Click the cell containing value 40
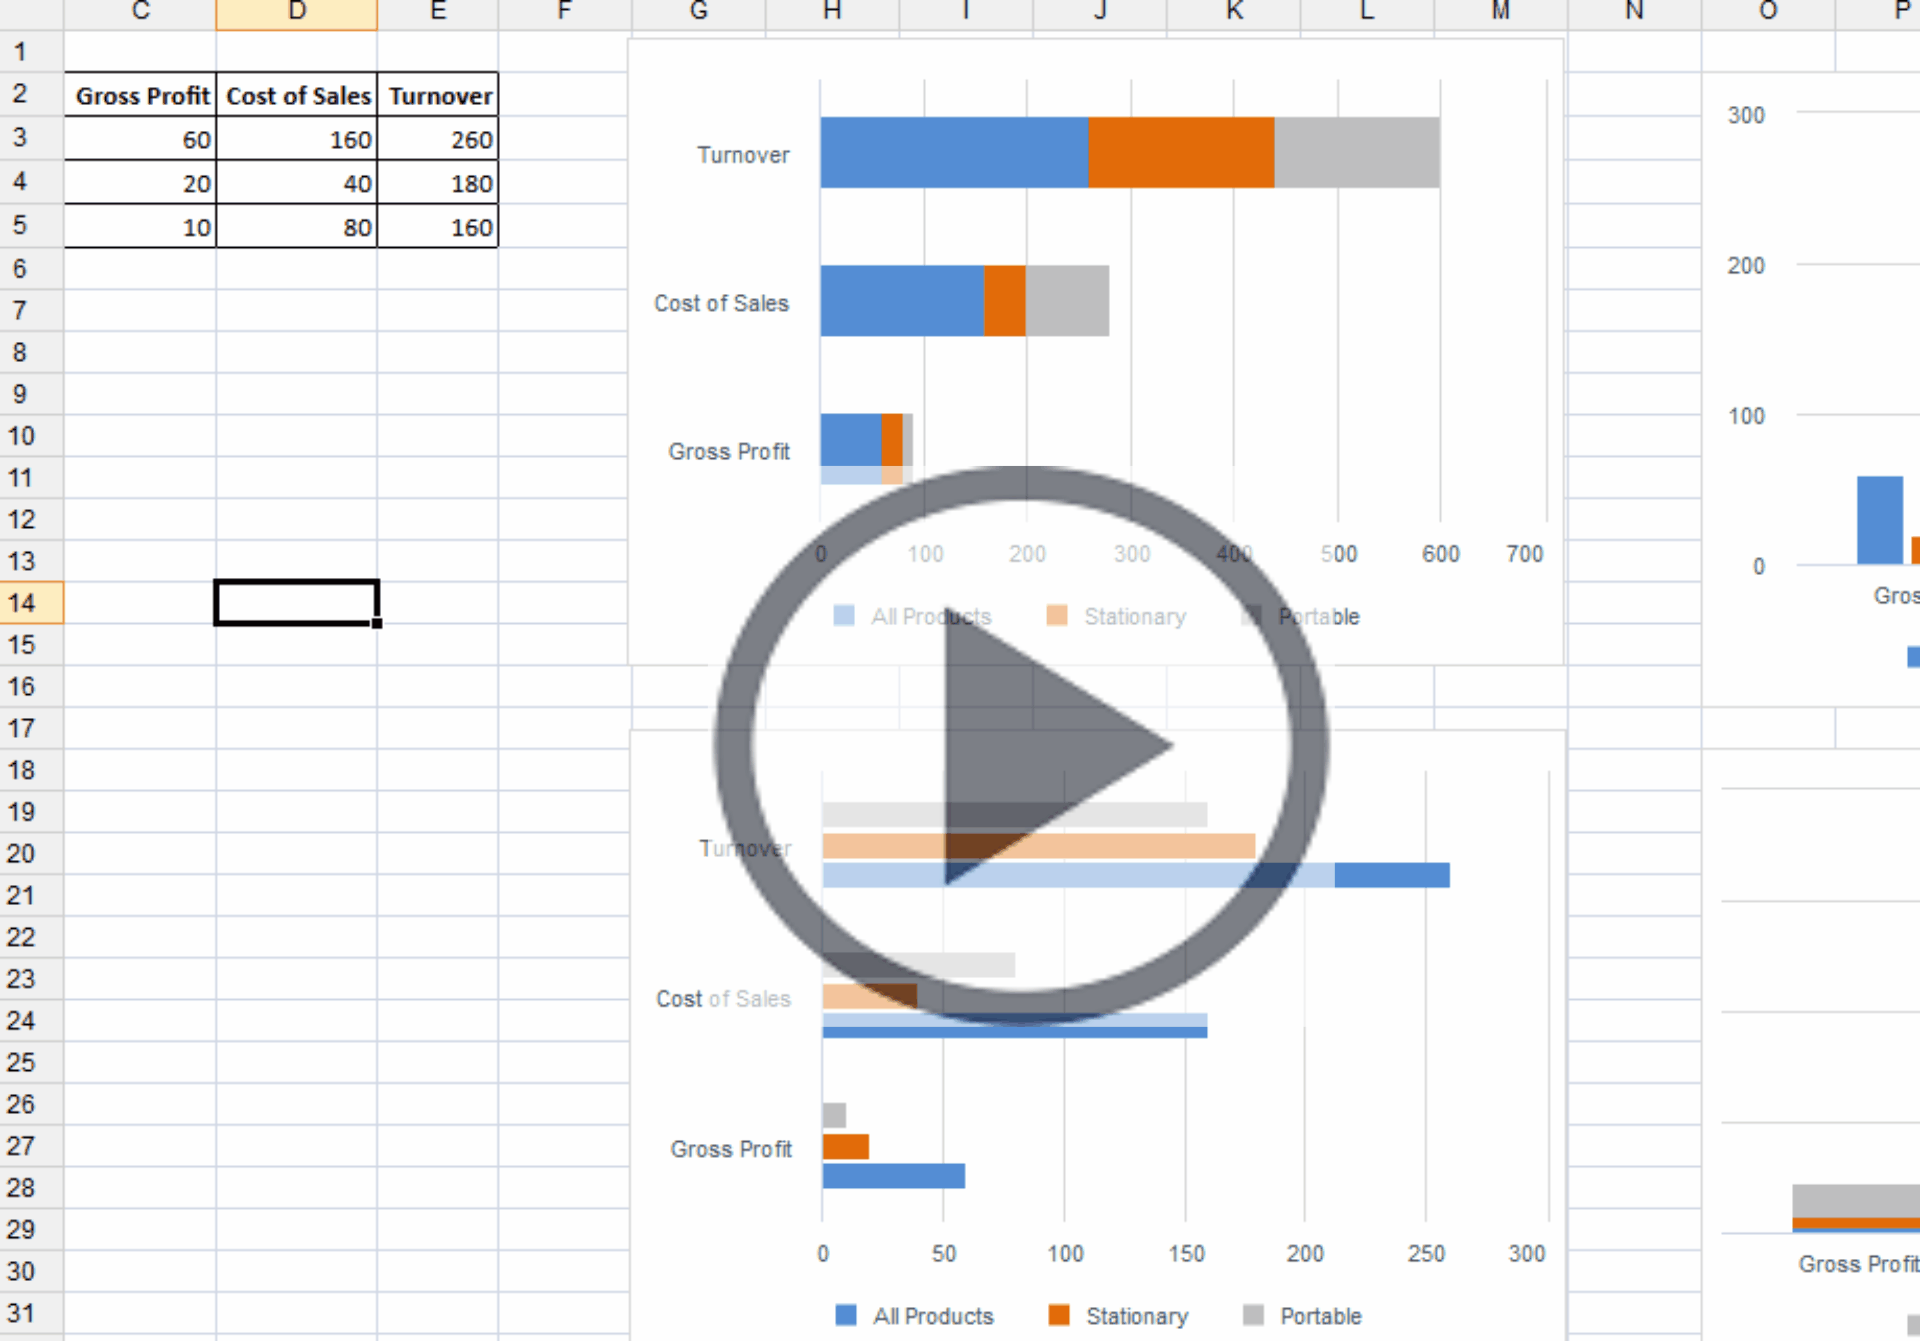This screenshot has height=1341, width=1920. (297, 183)
